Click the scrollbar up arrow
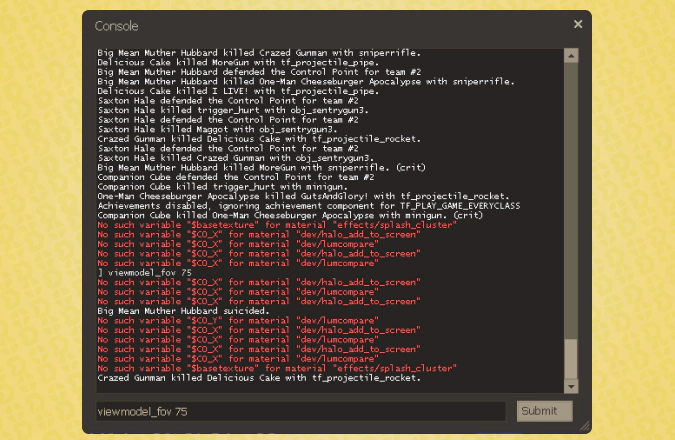This screenshot has height=440, width=675. tap(571, 56)
